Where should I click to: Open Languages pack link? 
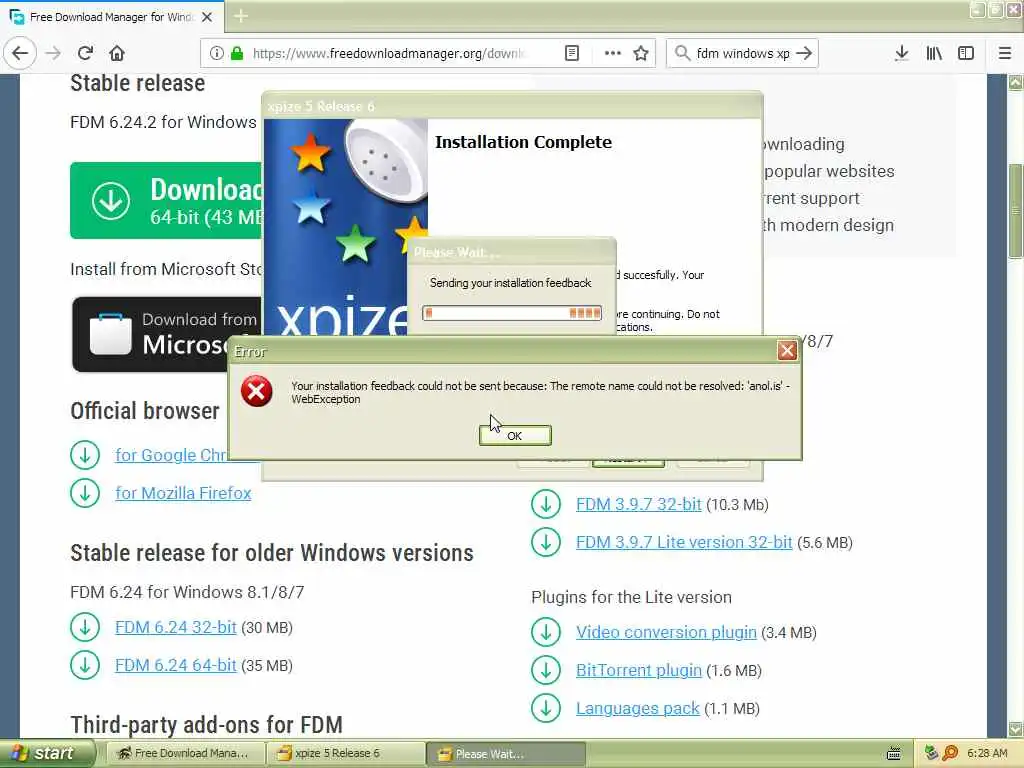tap(637, 709)
